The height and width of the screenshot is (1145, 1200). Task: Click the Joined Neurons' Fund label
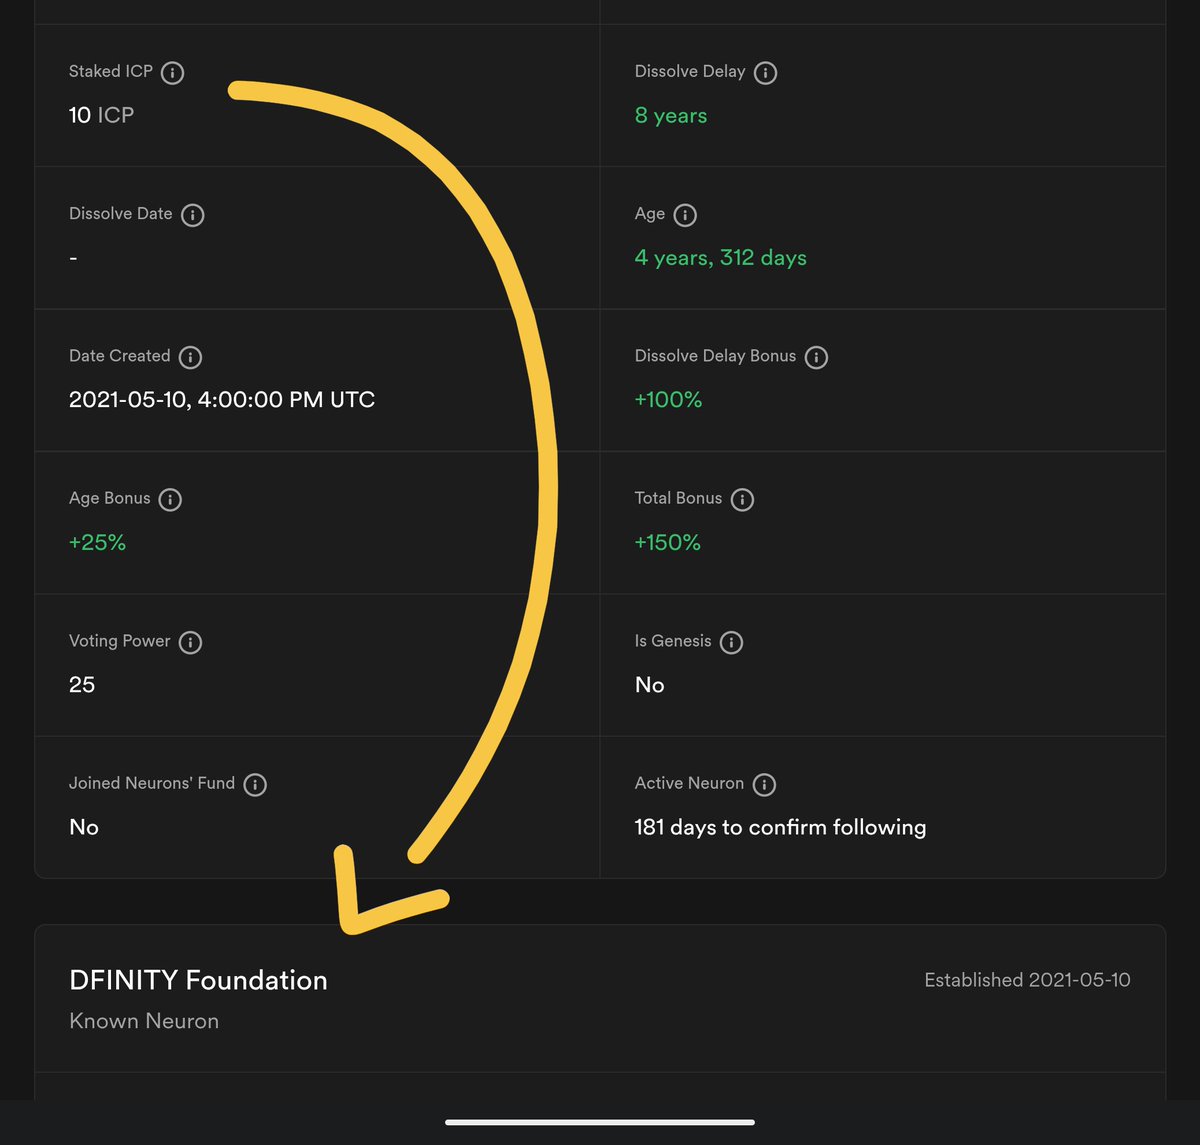pos(152,783)
